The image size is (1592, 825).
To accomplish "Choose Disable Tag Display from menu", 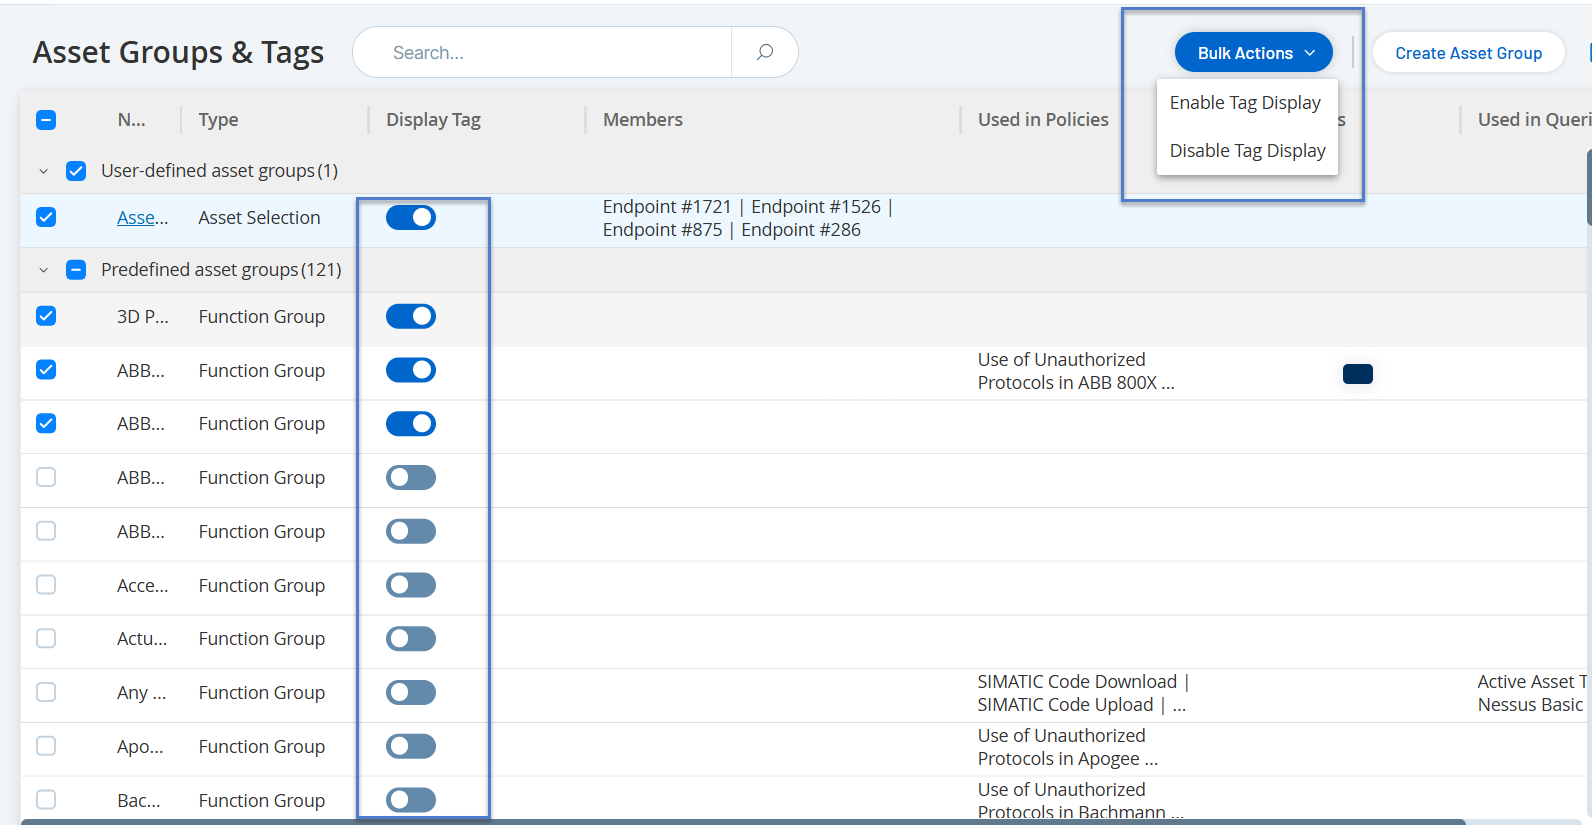I will click(x=1247, y=151).
